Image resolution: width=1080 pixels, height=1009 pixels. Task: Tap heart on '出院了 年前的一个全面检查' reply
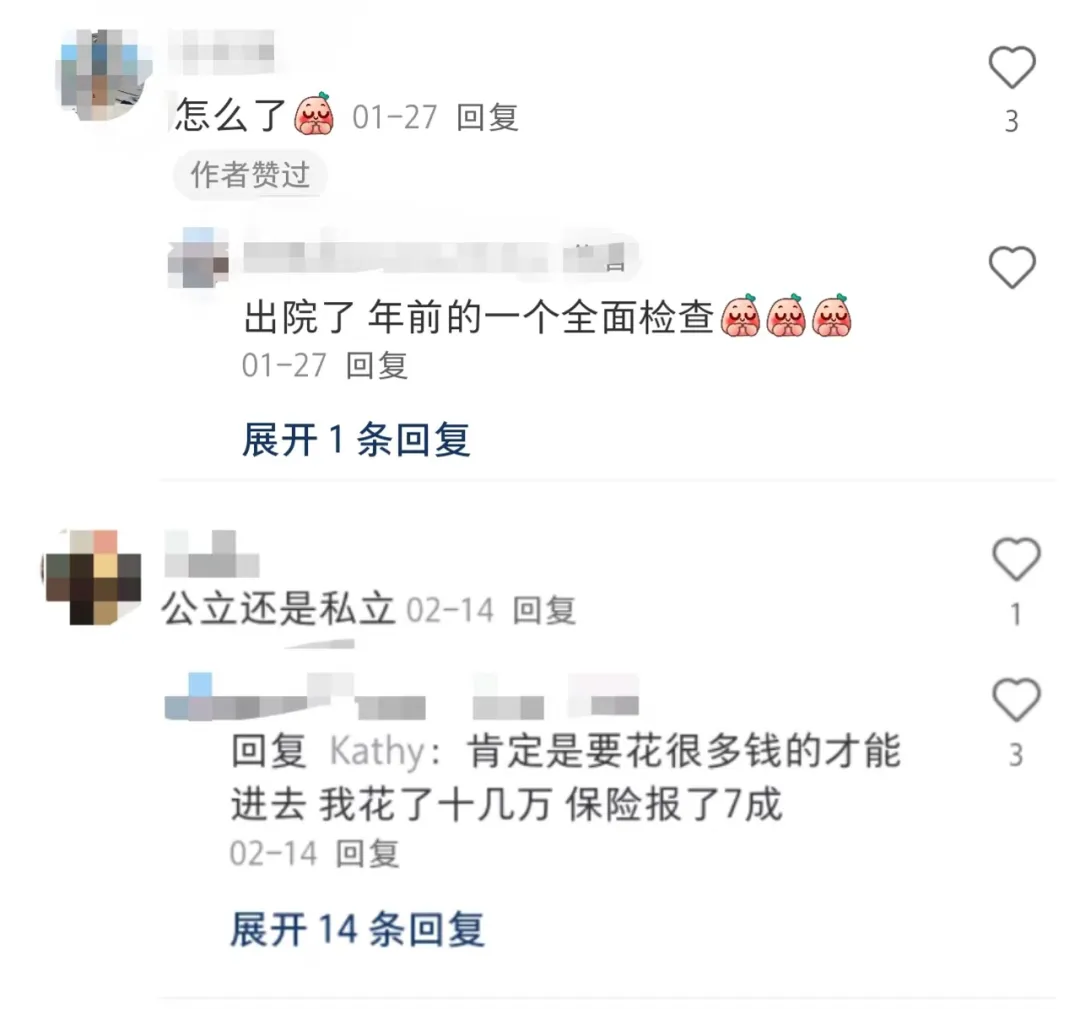(1012, 267)
